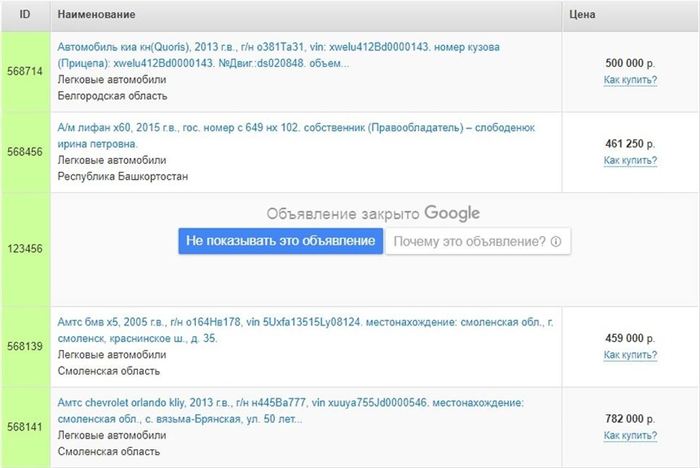The width and height of the screenshot is (700, 468).
Task: Click the ID cell 568141
Action: coord(25,427)
